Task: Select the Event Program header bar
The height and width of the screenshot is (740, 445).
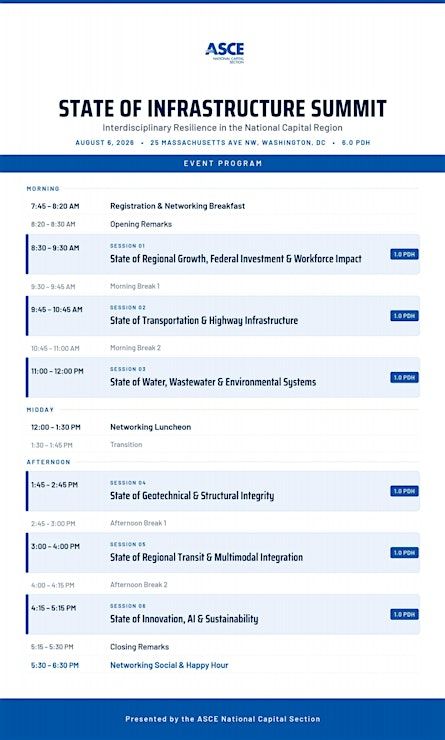Action: tap(222, 163)
